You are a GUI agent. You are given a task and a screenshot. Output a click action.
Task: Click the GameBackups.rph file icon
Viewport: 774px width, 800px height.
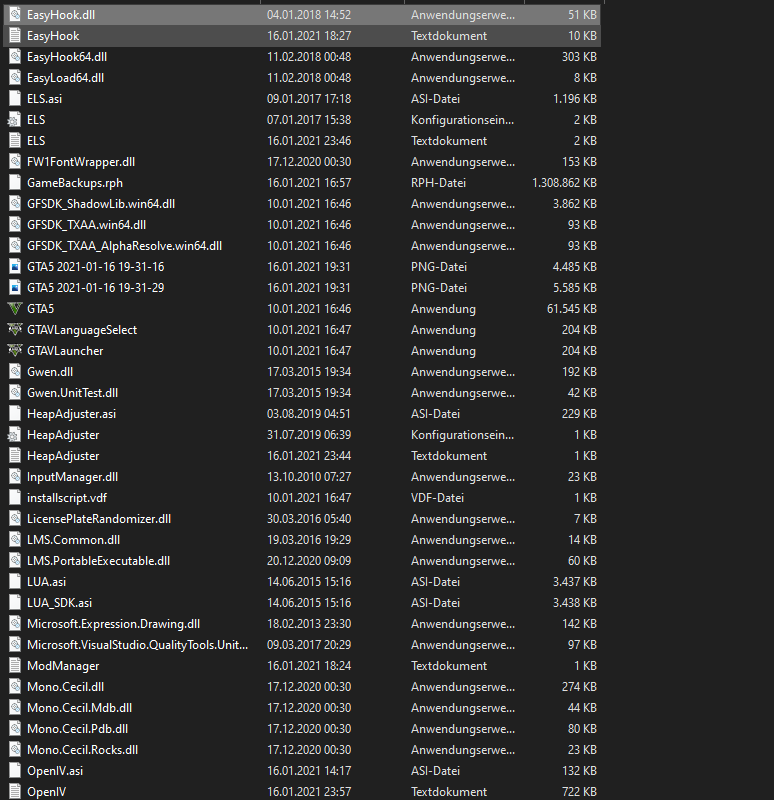(15, 183)
